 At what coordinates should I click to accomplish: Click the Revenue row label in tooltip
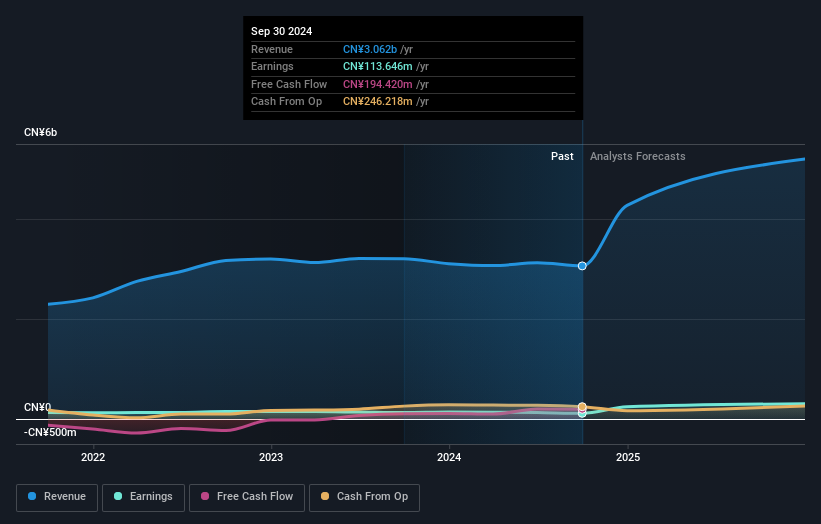(x=272, y=49)
